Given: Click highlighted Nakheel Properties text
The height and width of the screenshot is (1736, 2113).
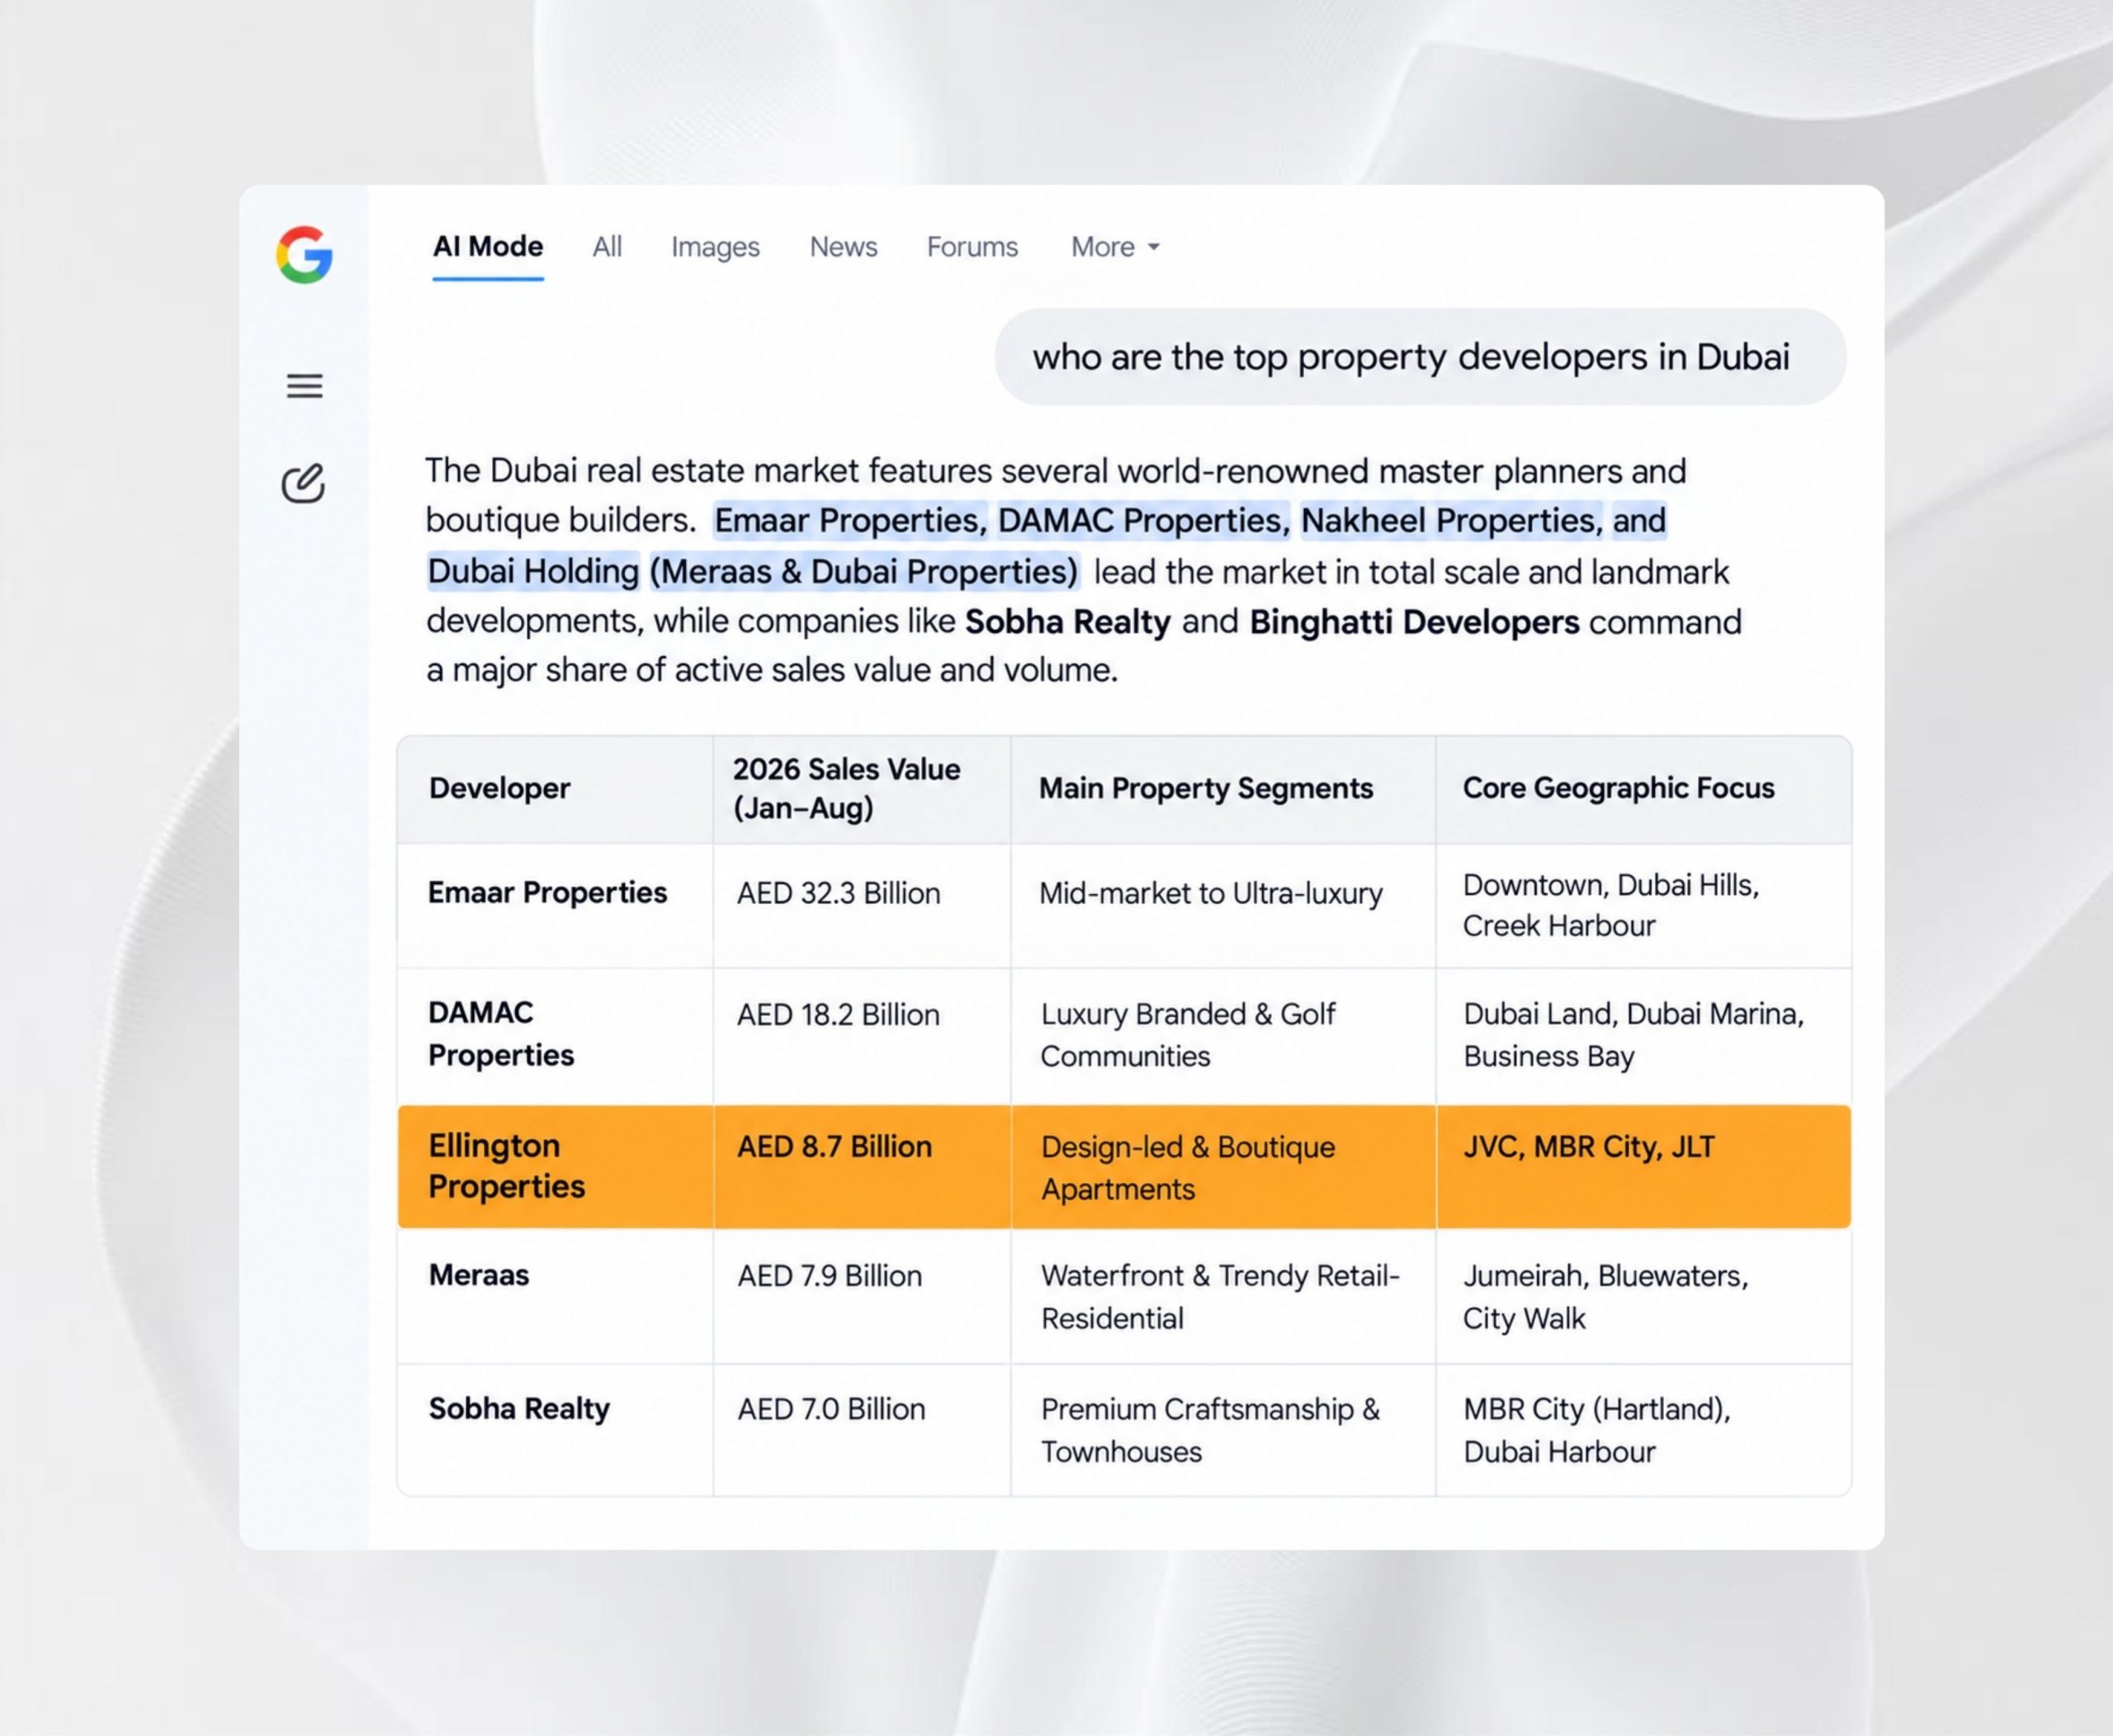Looking at the screenshot, I should coord(1451,521).
